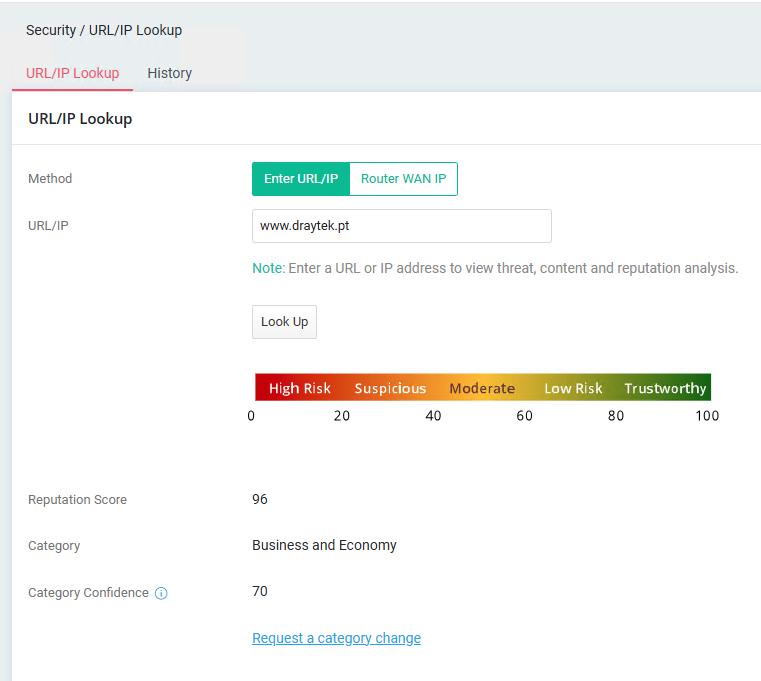Click the Category Confidence info icon
This screenshot has height=681, width=761.
coord(161,593)
